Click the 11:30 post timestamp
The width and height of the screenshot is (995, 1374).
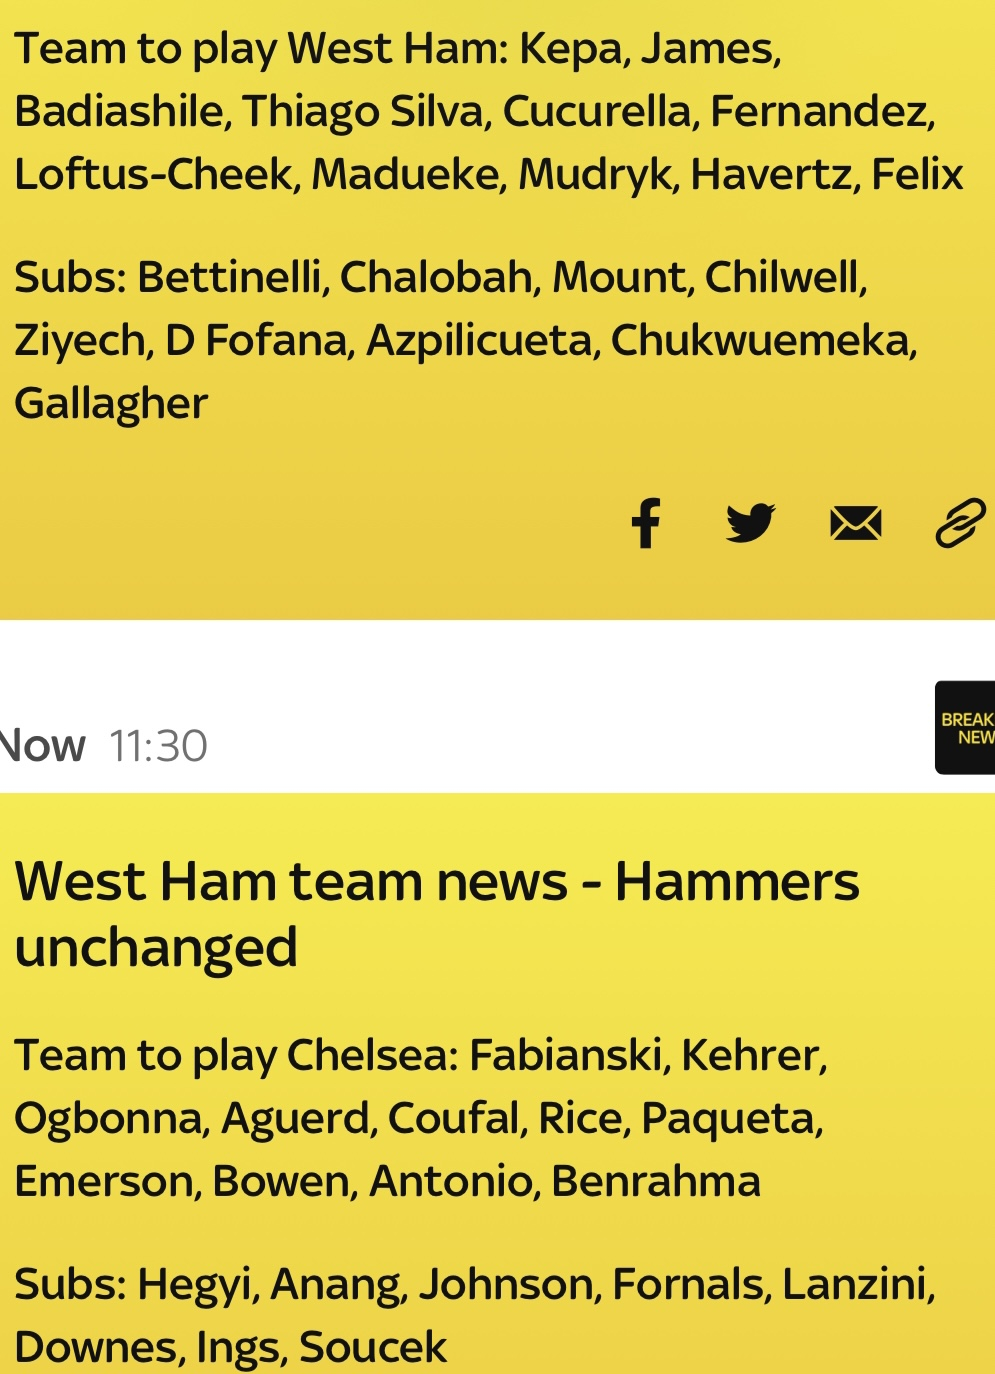[x=158, y=746]
